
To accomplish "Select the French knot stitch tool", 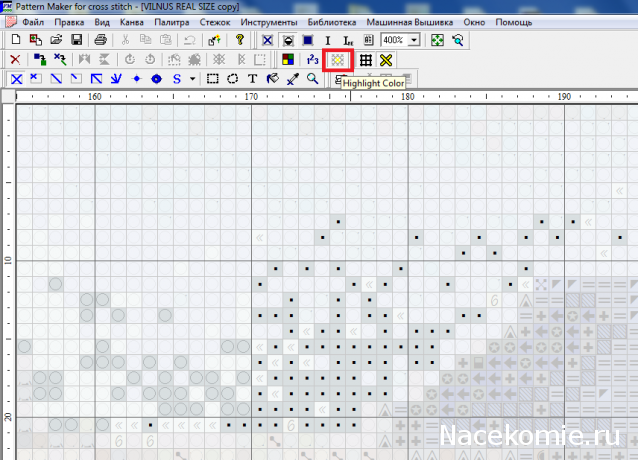I will coord(156,78).
